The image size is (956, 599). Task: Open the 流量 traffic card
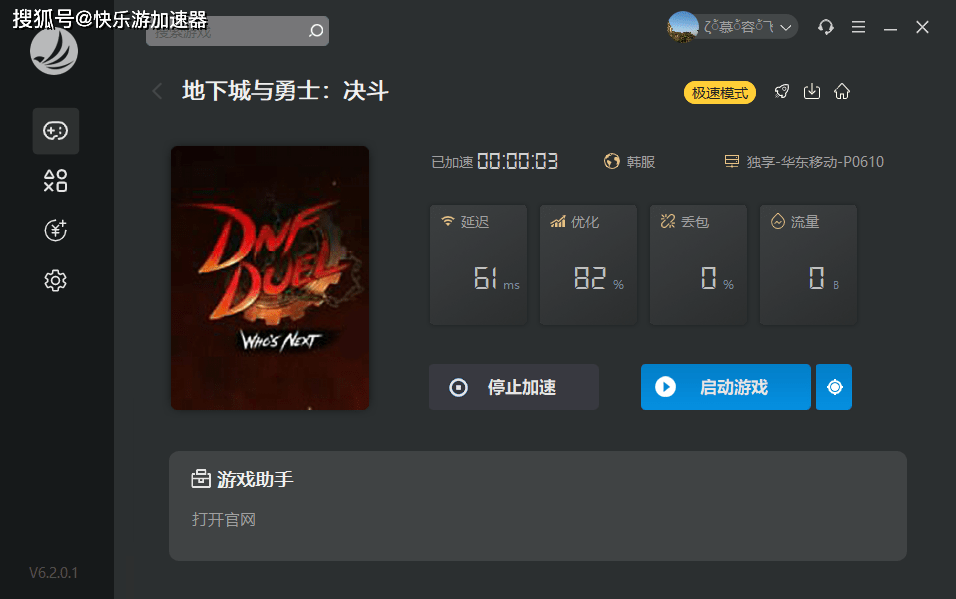[x=808, y=265]
